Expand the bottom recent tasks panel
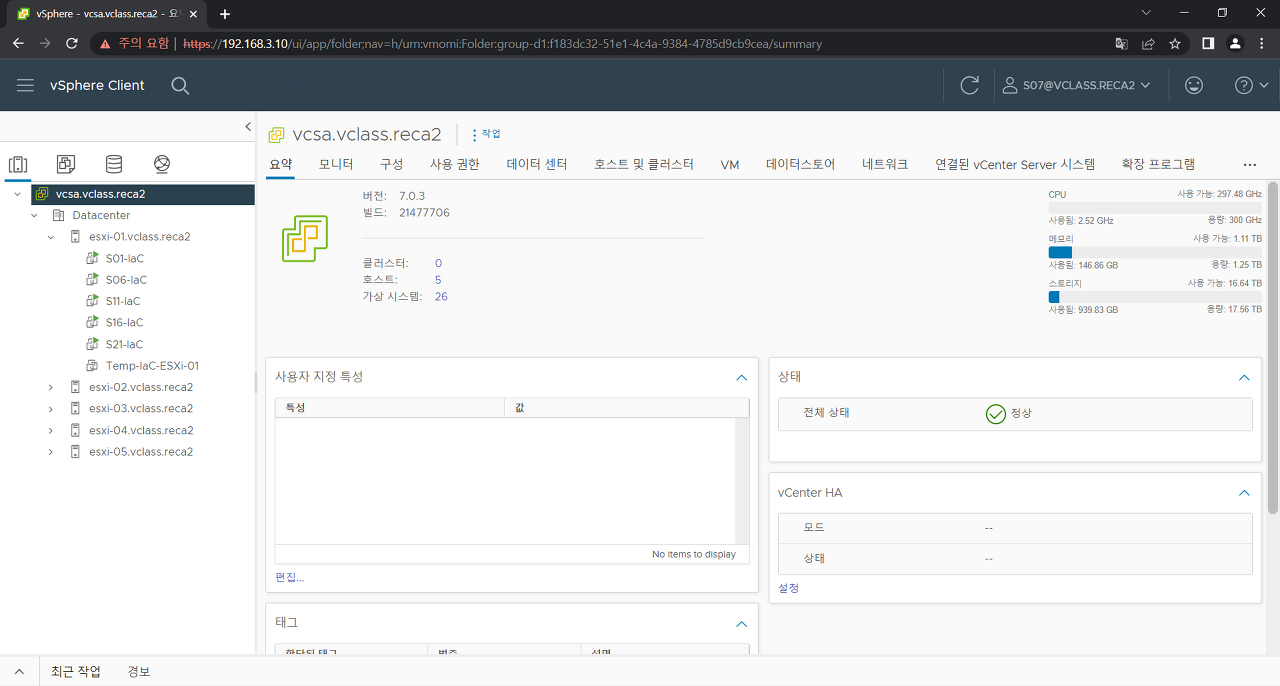Viewport: 1280px width, 686px height. [x=19, y=671]
